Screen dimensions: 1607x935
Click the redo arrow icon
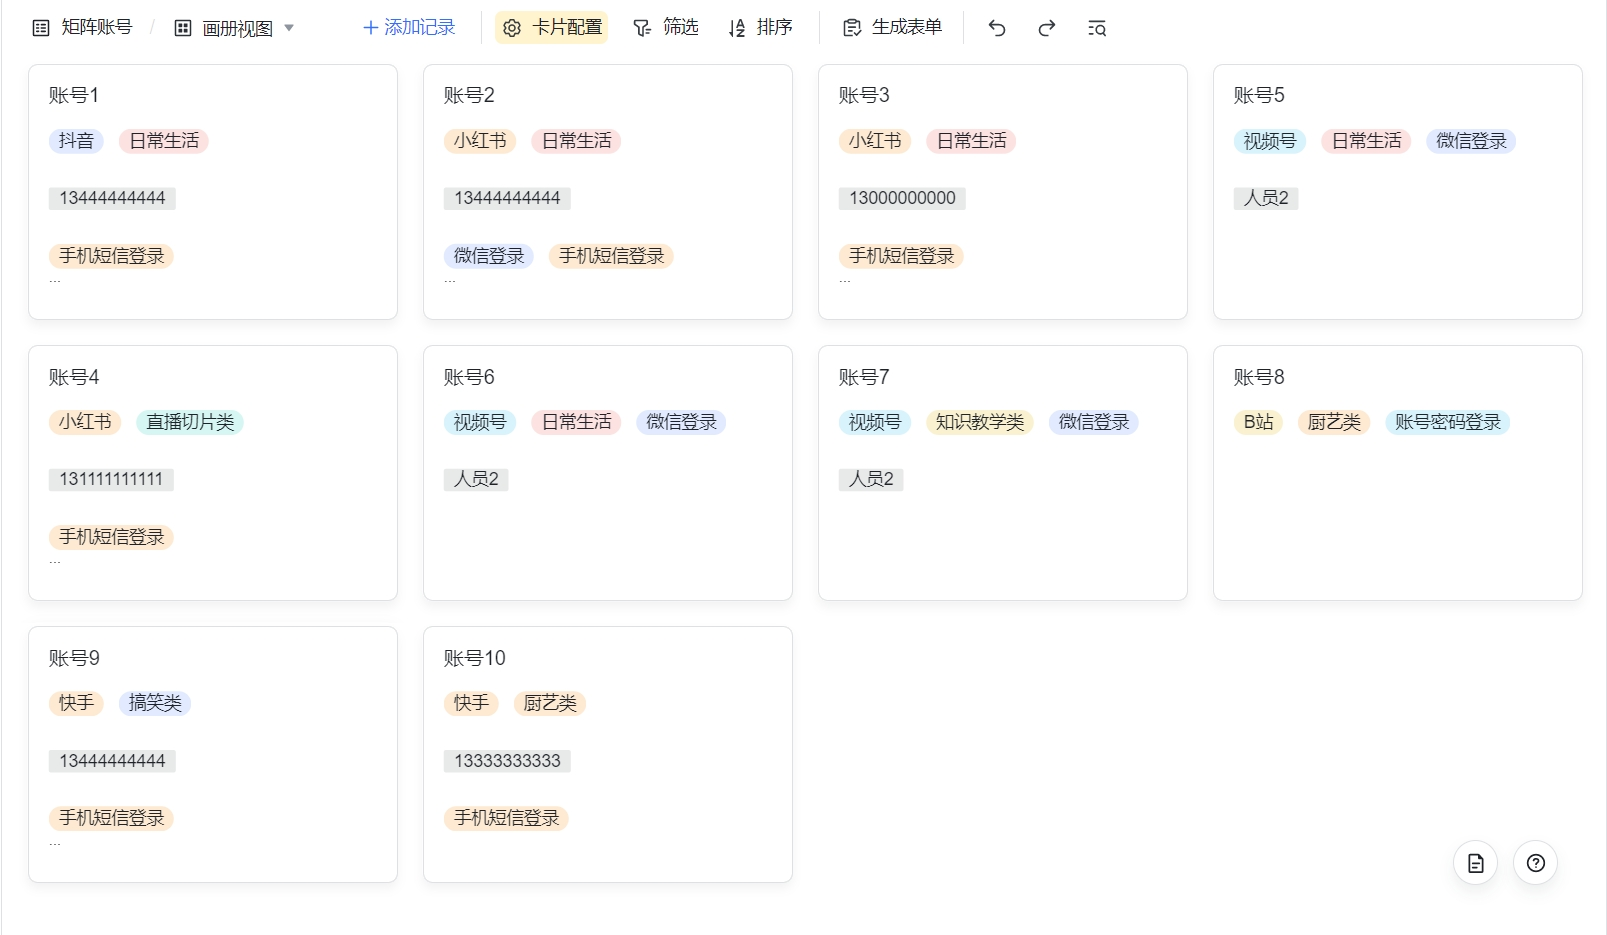pos(1046,28)
